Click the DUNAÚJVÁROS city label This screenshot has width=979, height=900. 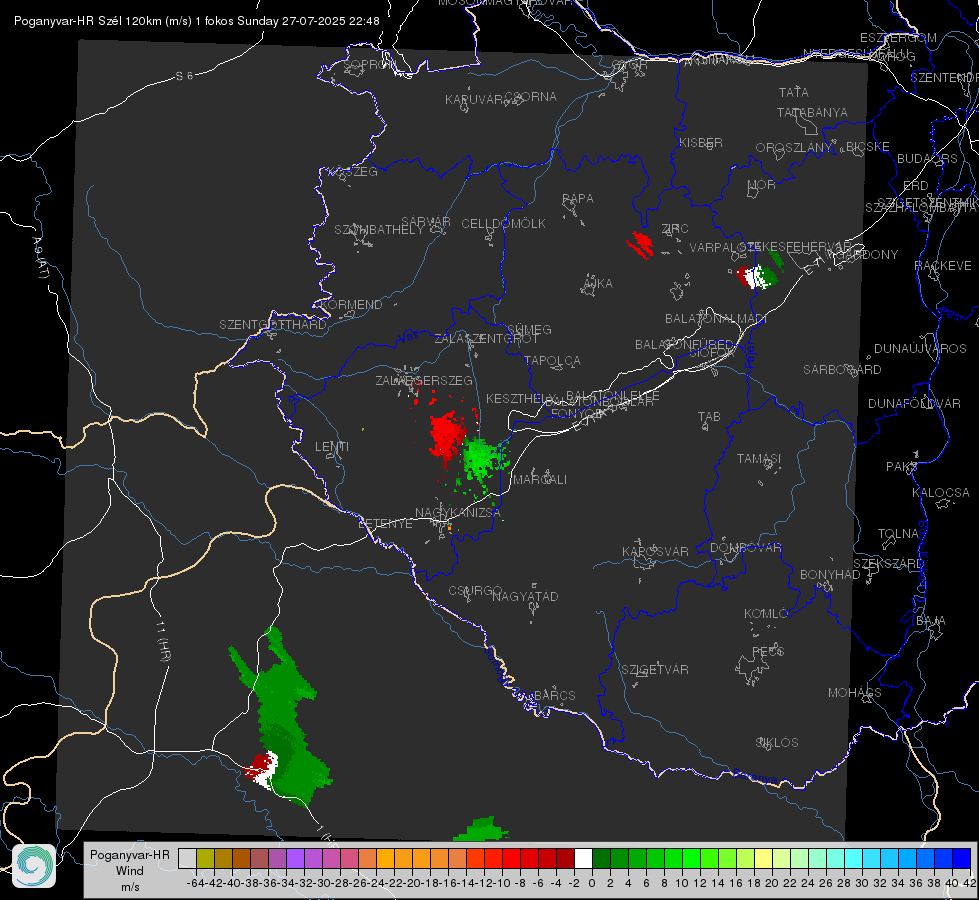click(x=920, y=349)
